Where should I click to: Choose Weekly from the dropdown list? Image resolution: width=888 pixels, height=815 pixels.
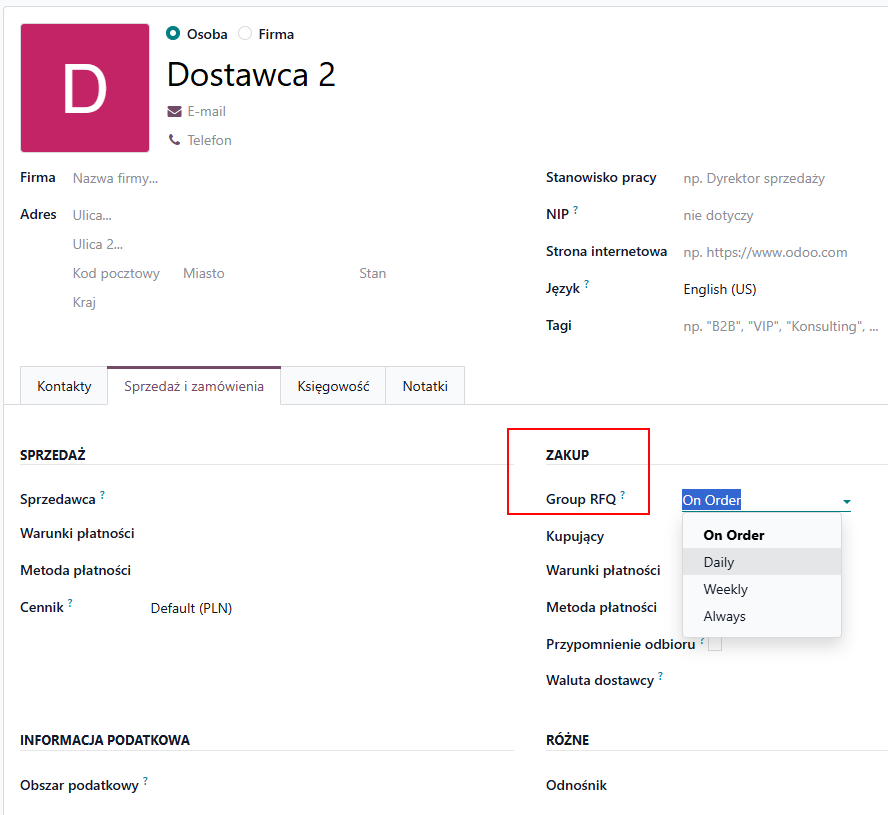(x=725, y=589)
